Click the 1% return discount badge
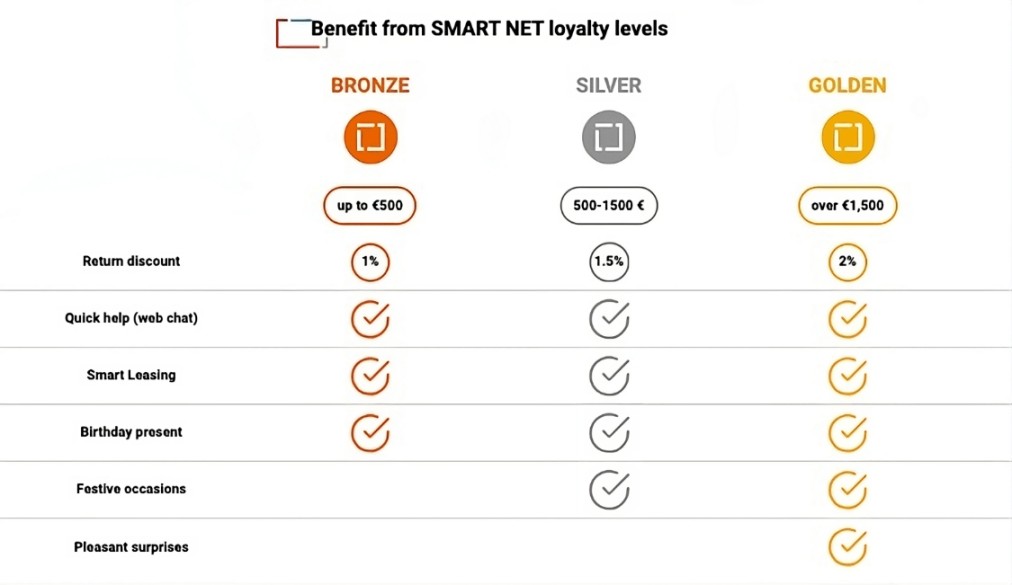Image resolution: width=1012 pixels, height=585 pixels. [370, 262]
